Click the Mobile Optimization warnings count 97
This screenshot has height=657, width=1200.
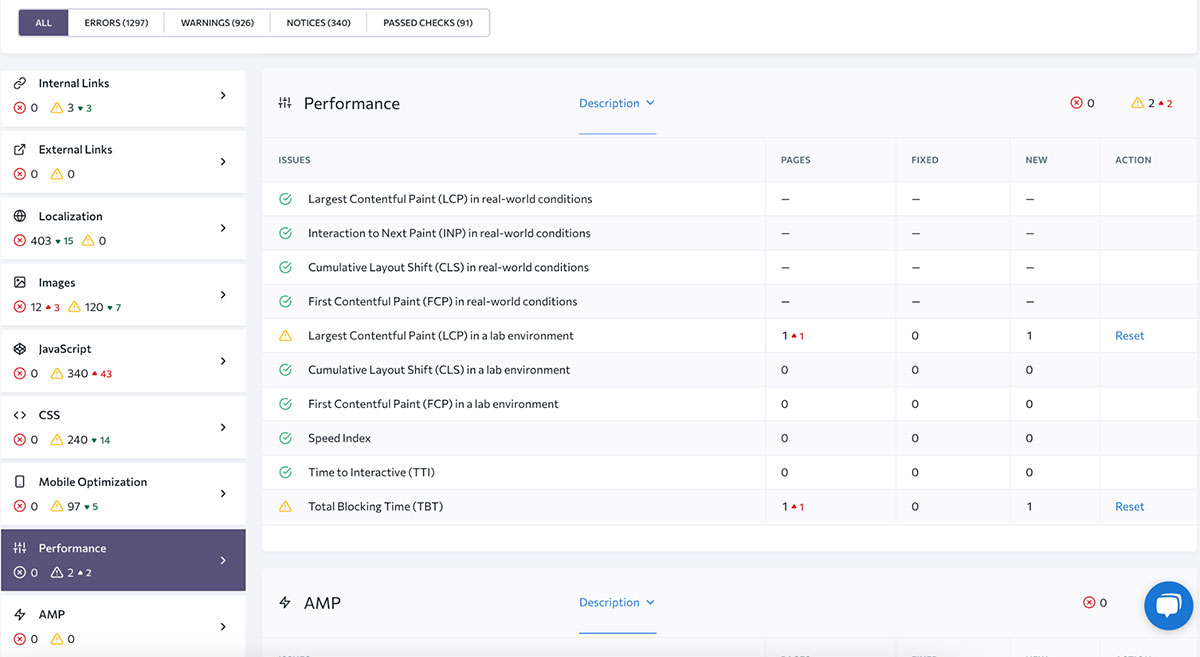[x=74, y=507]
